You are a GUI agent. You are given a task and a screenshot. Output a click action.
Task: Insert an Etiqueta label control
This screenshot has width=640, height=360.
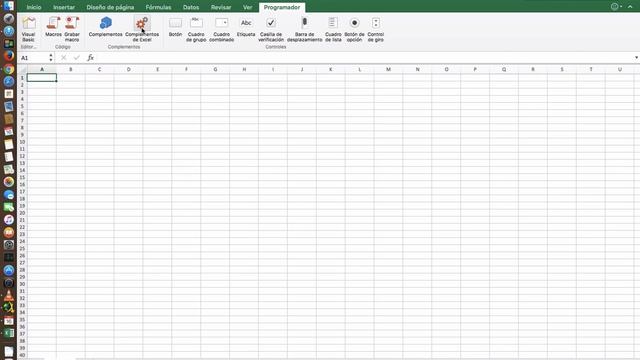246,27
